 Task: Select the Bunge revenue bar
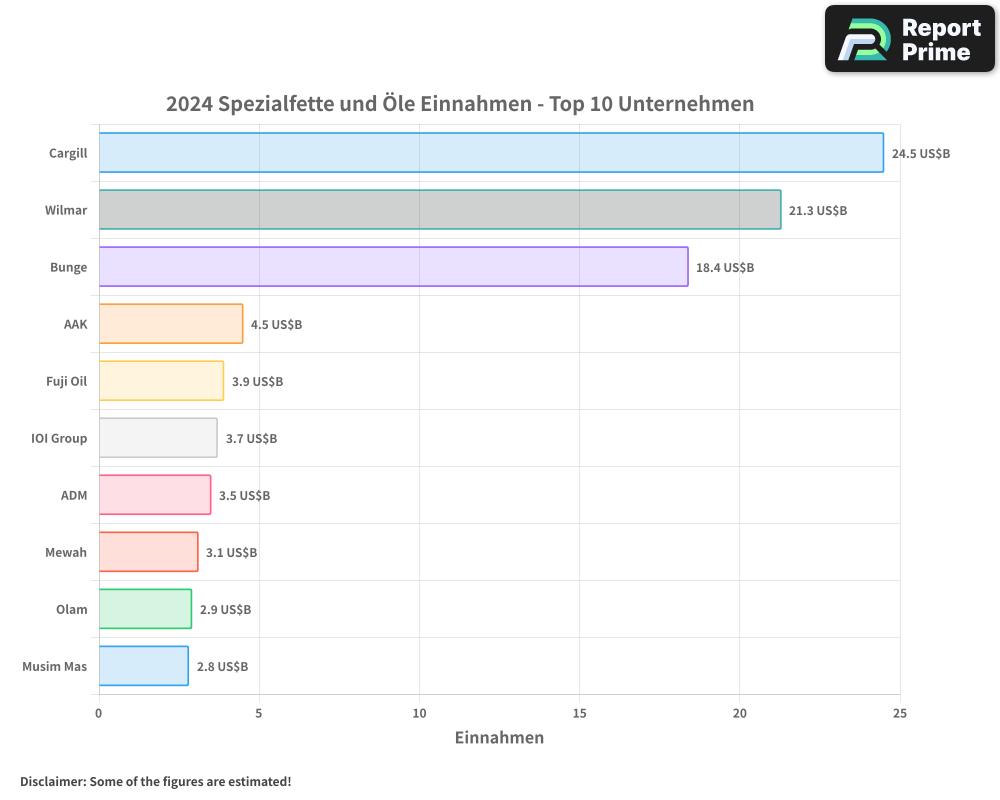point(392,267)
